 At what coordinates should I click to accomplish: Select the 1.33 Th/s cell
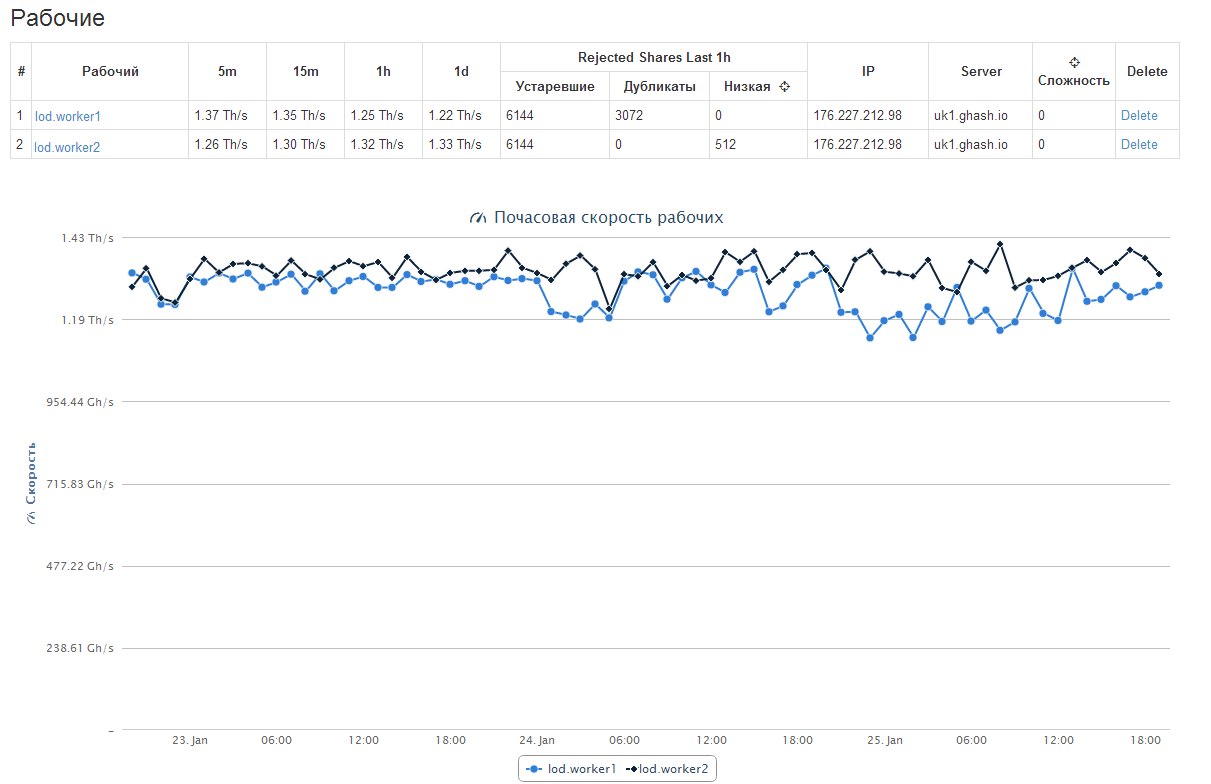tap(461, 145)
